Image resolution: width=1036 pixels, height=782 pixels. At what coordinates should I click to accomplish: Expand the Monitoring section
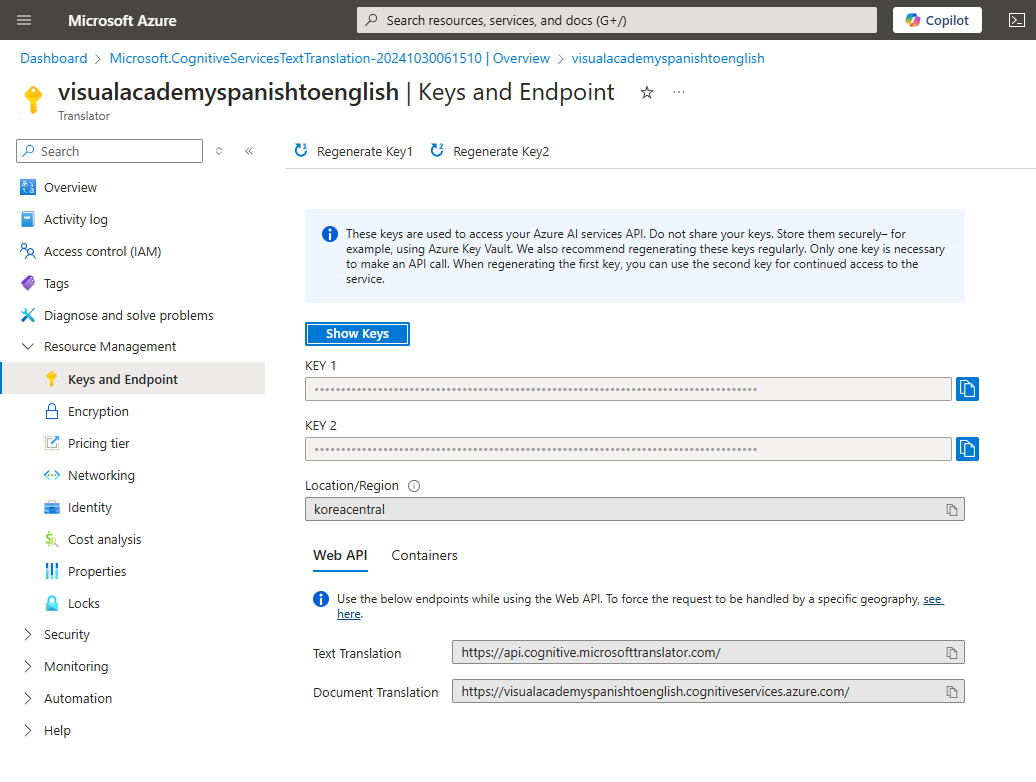pos(27,667)
